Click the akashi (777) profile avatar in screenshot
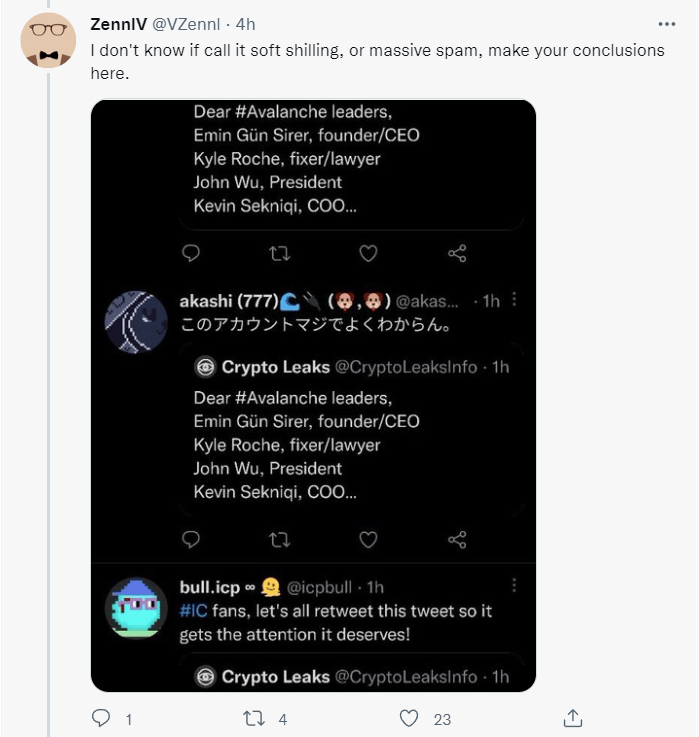 tap(136, 322)
